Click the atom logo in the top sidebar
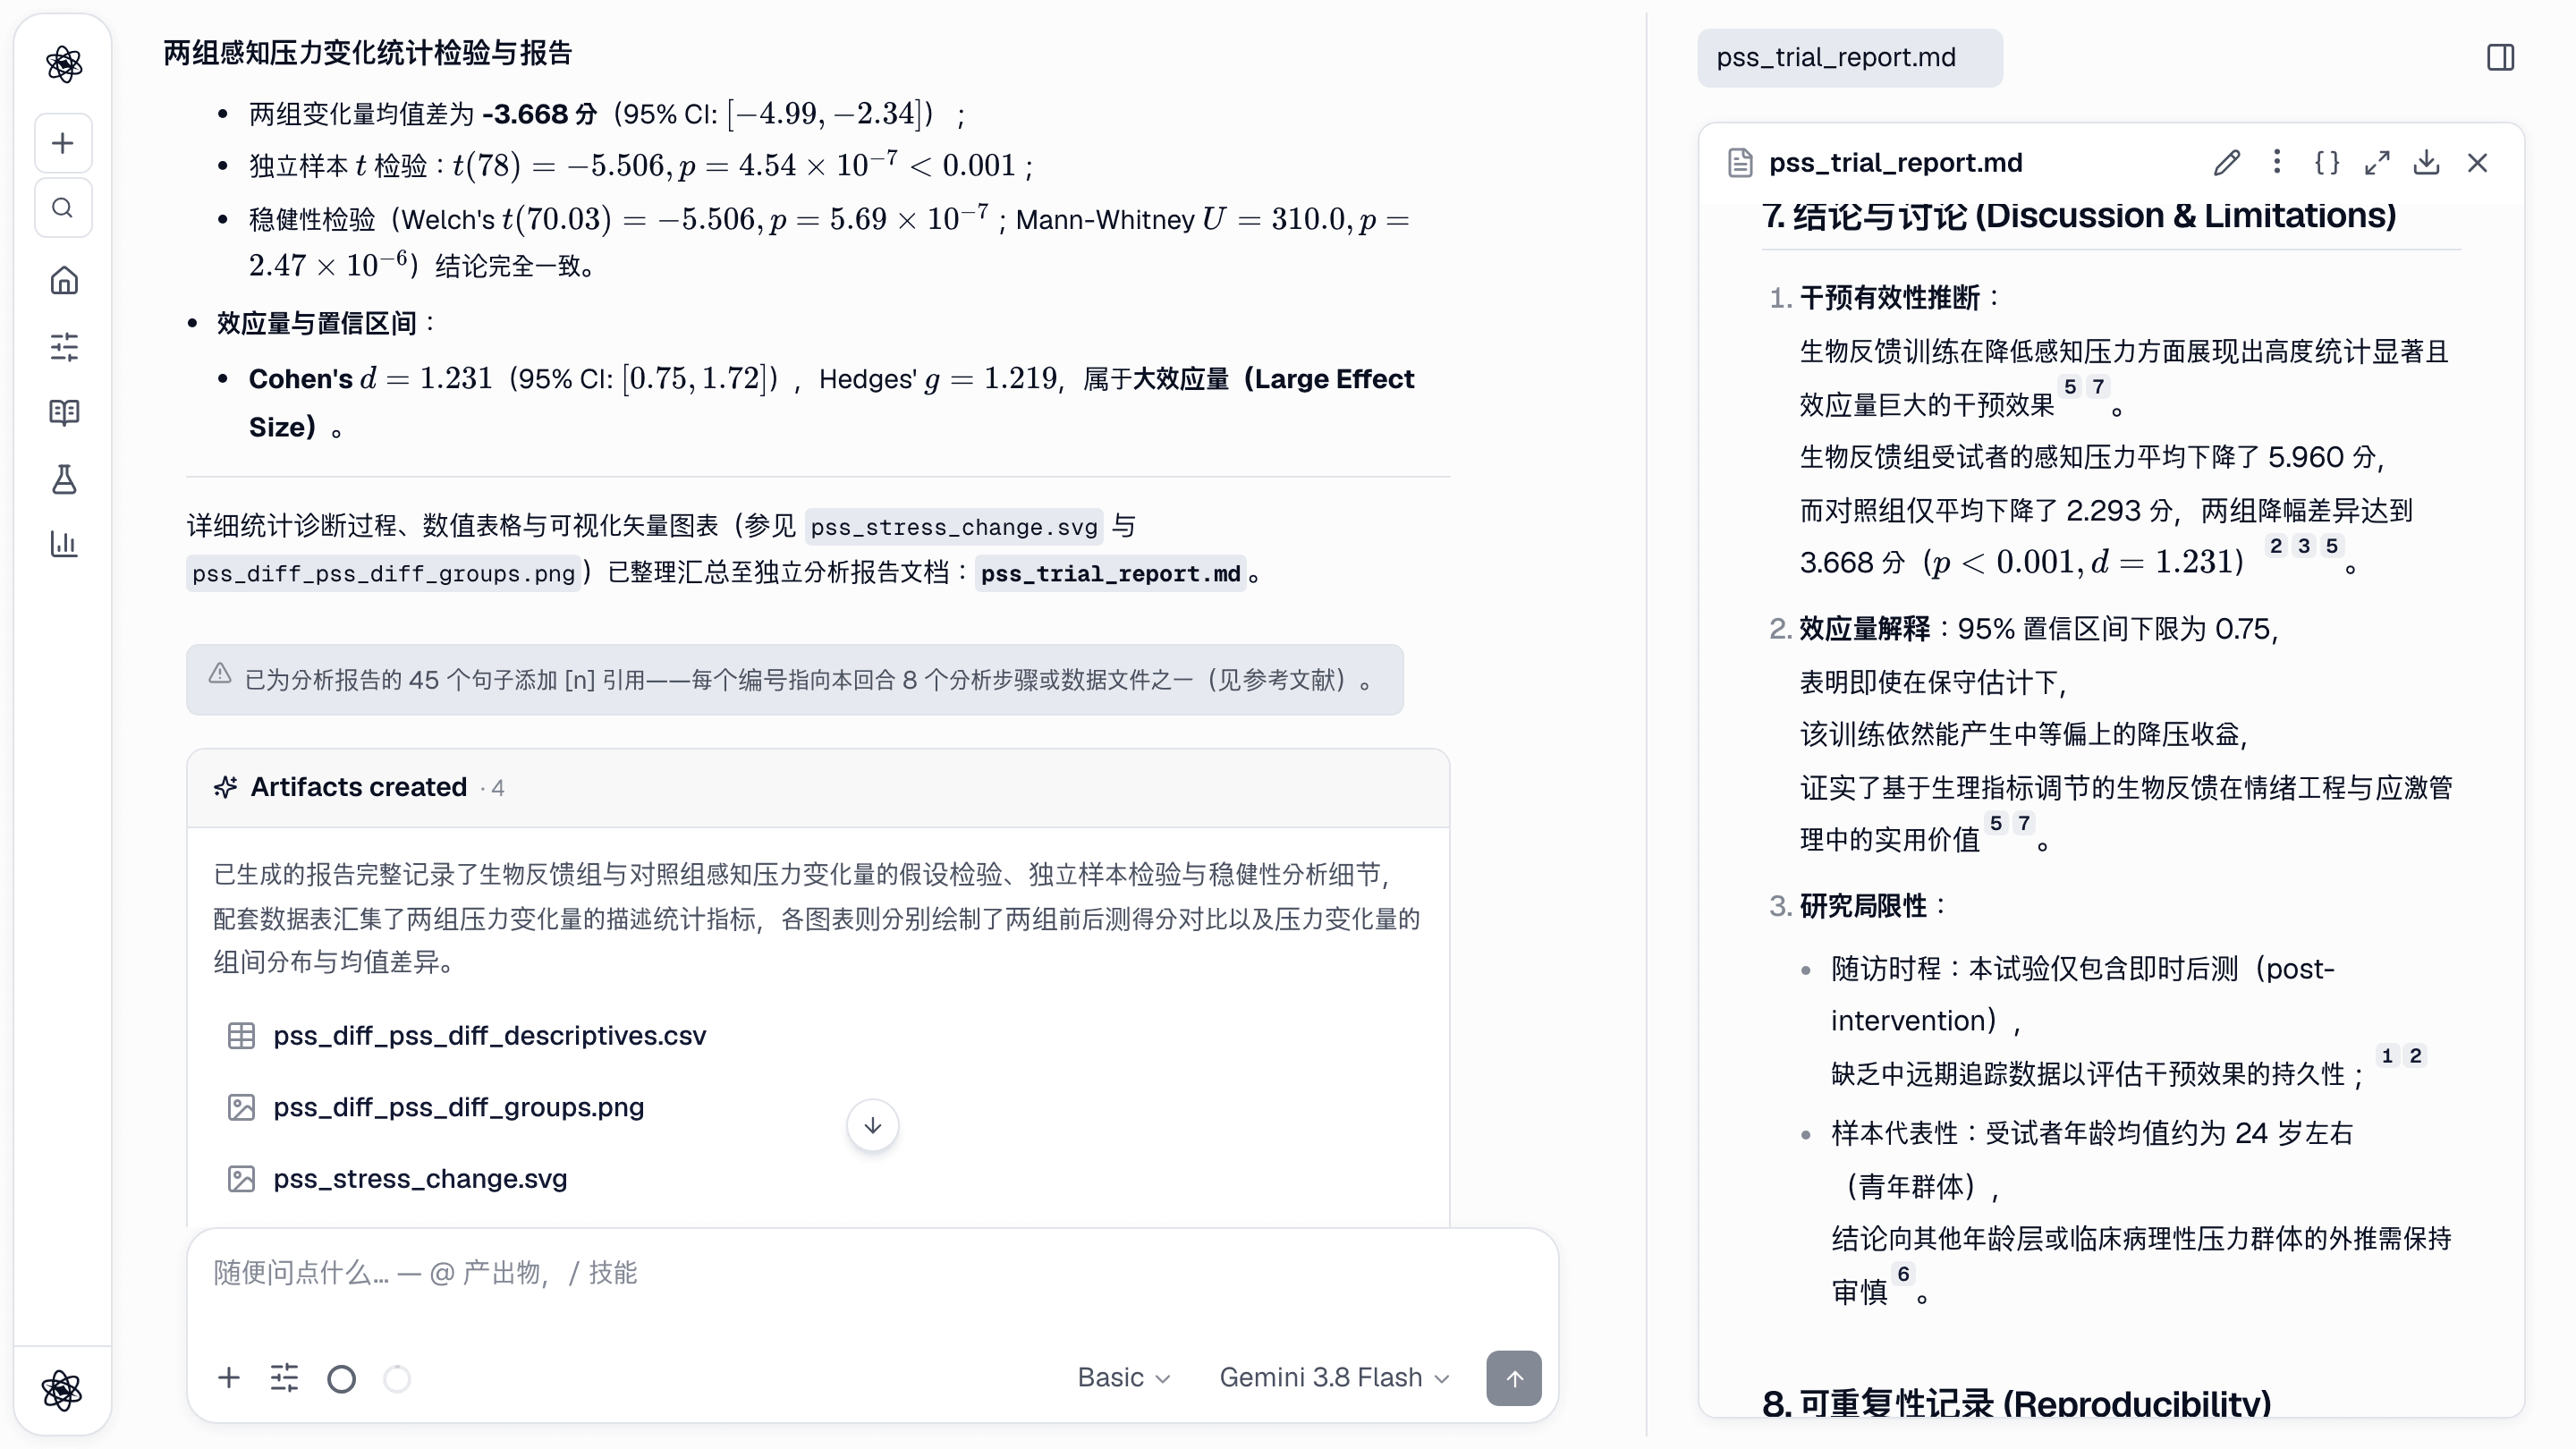Screen dimensions: 2576x1449 [63, 64]
